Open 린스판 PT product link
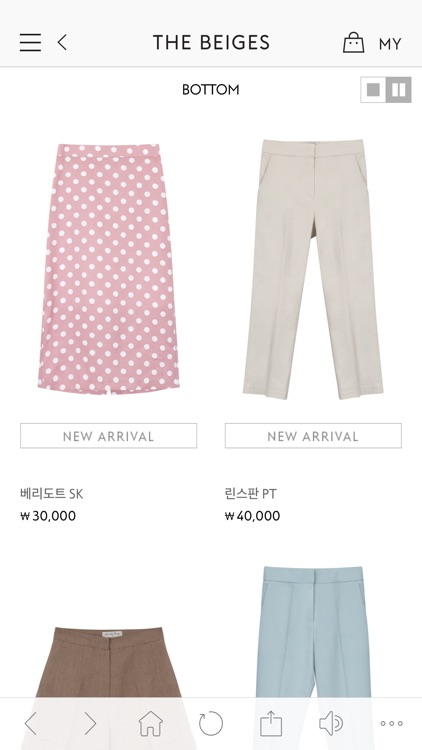This screenshot has height=750, width=422. pos(251,494)
